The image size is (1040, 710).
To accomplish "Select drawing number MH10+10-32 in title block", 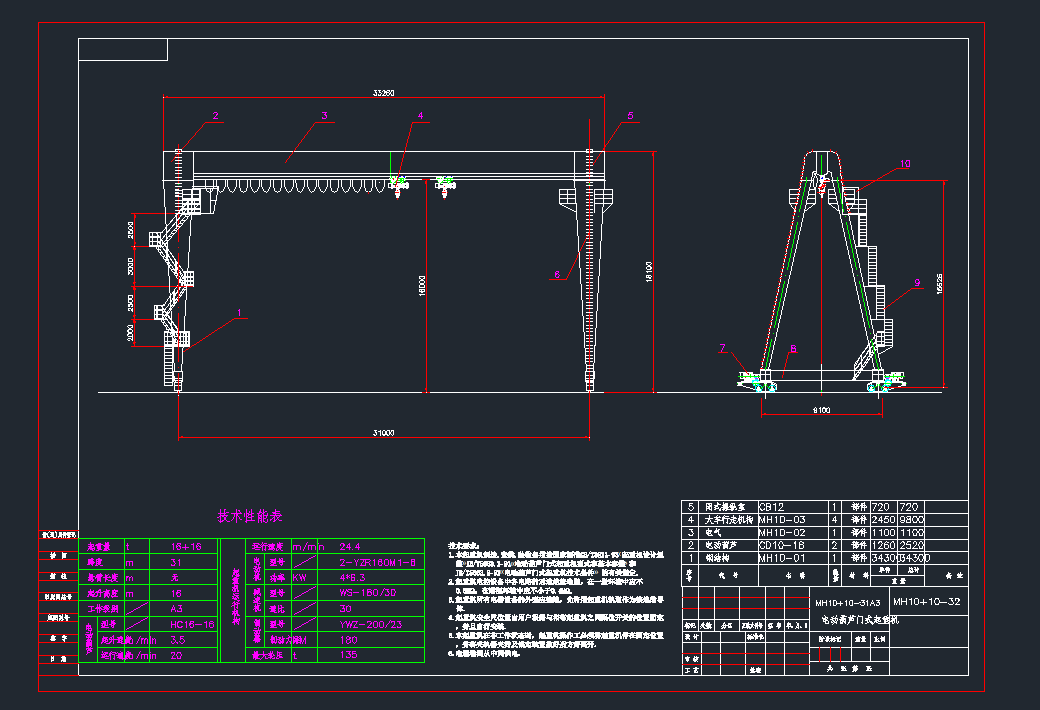I will coord(926,602).
